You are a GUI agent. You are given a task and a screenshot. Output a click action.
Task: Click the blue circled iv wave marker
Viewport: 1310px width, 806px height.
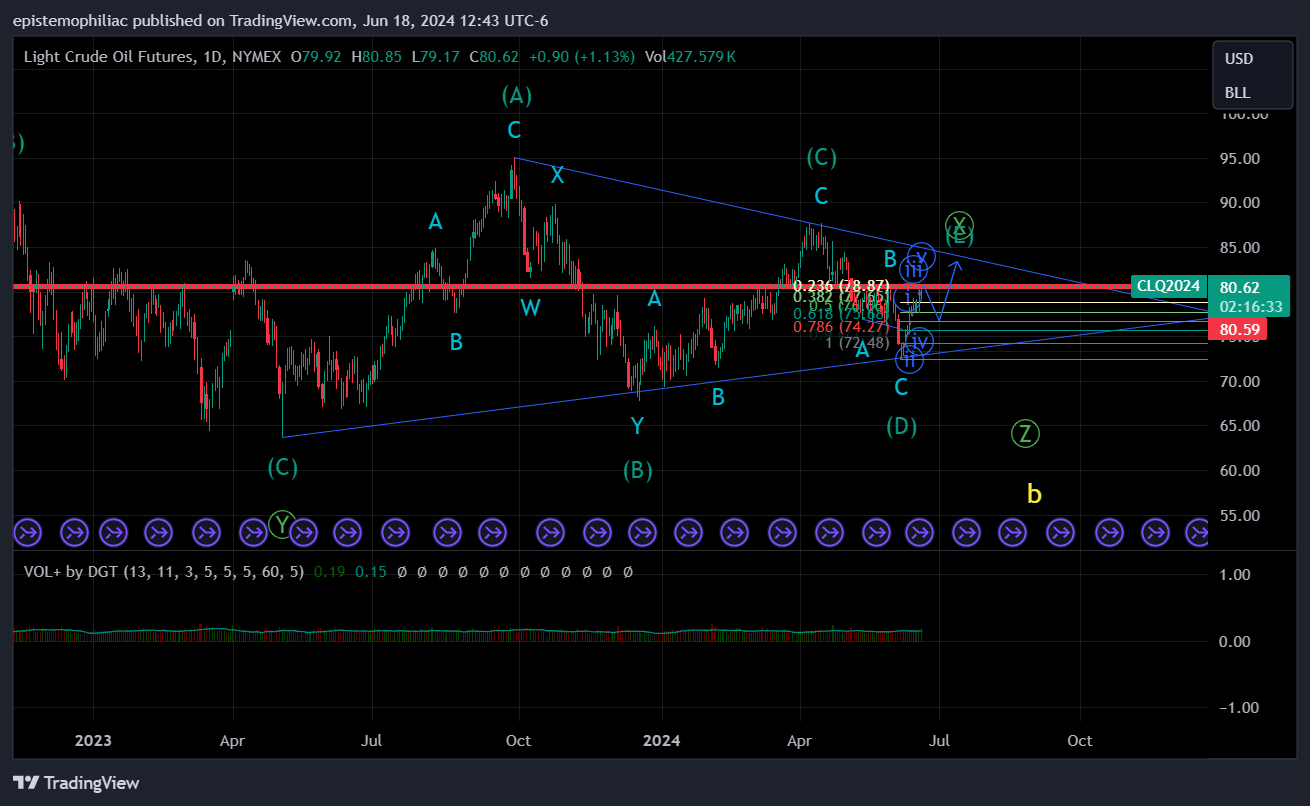920,342
